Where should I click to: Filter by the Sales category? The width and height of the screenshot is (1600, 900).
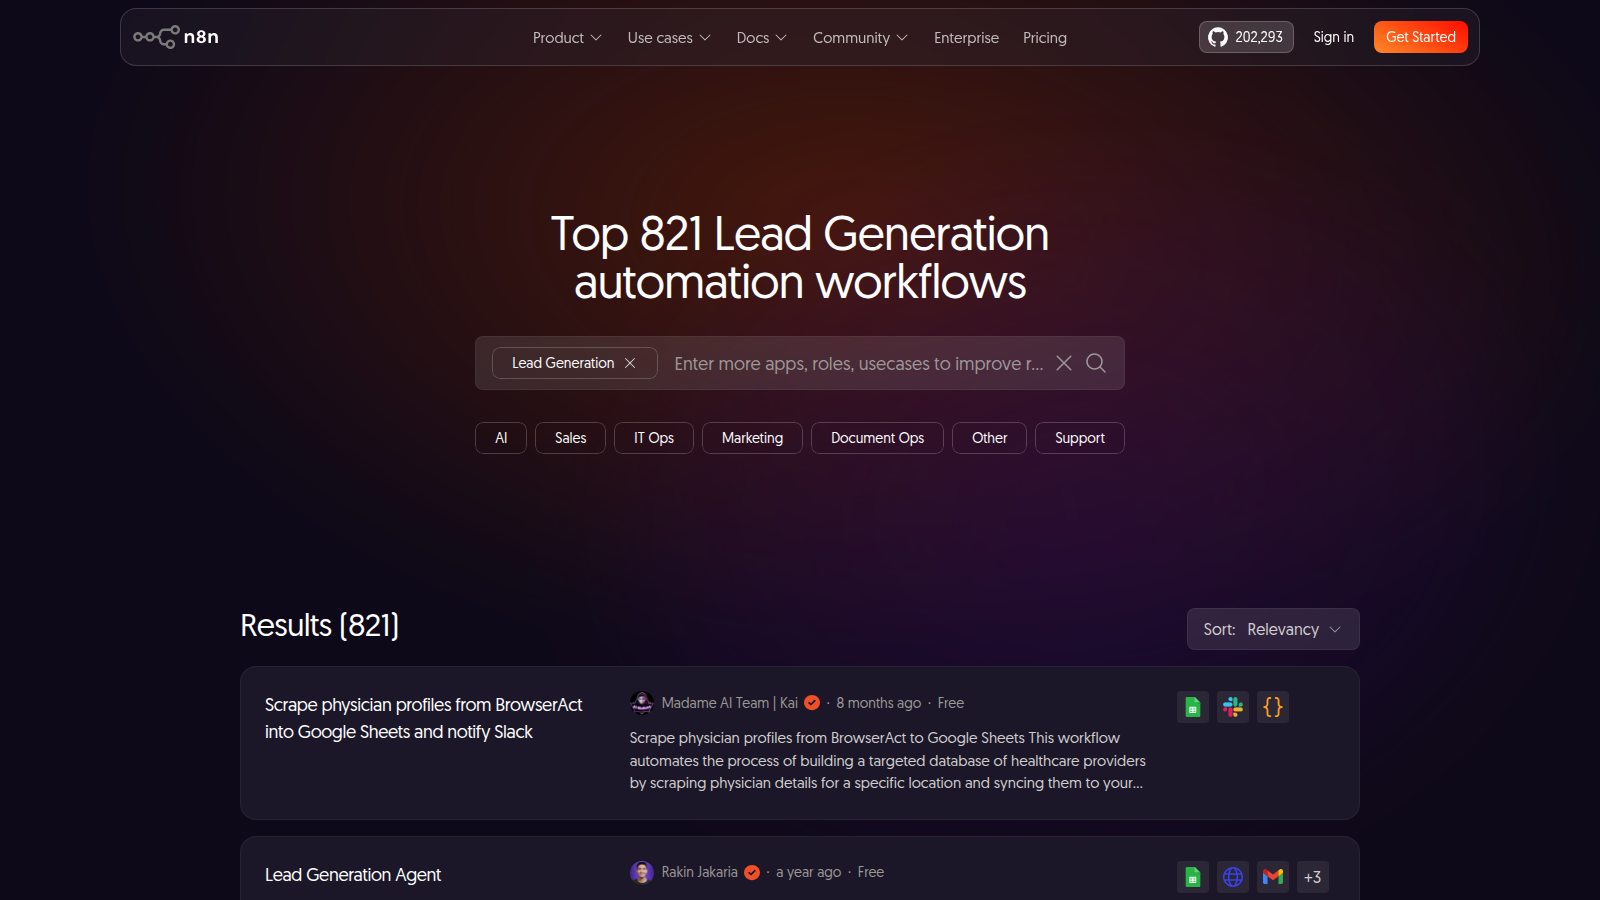570,438
